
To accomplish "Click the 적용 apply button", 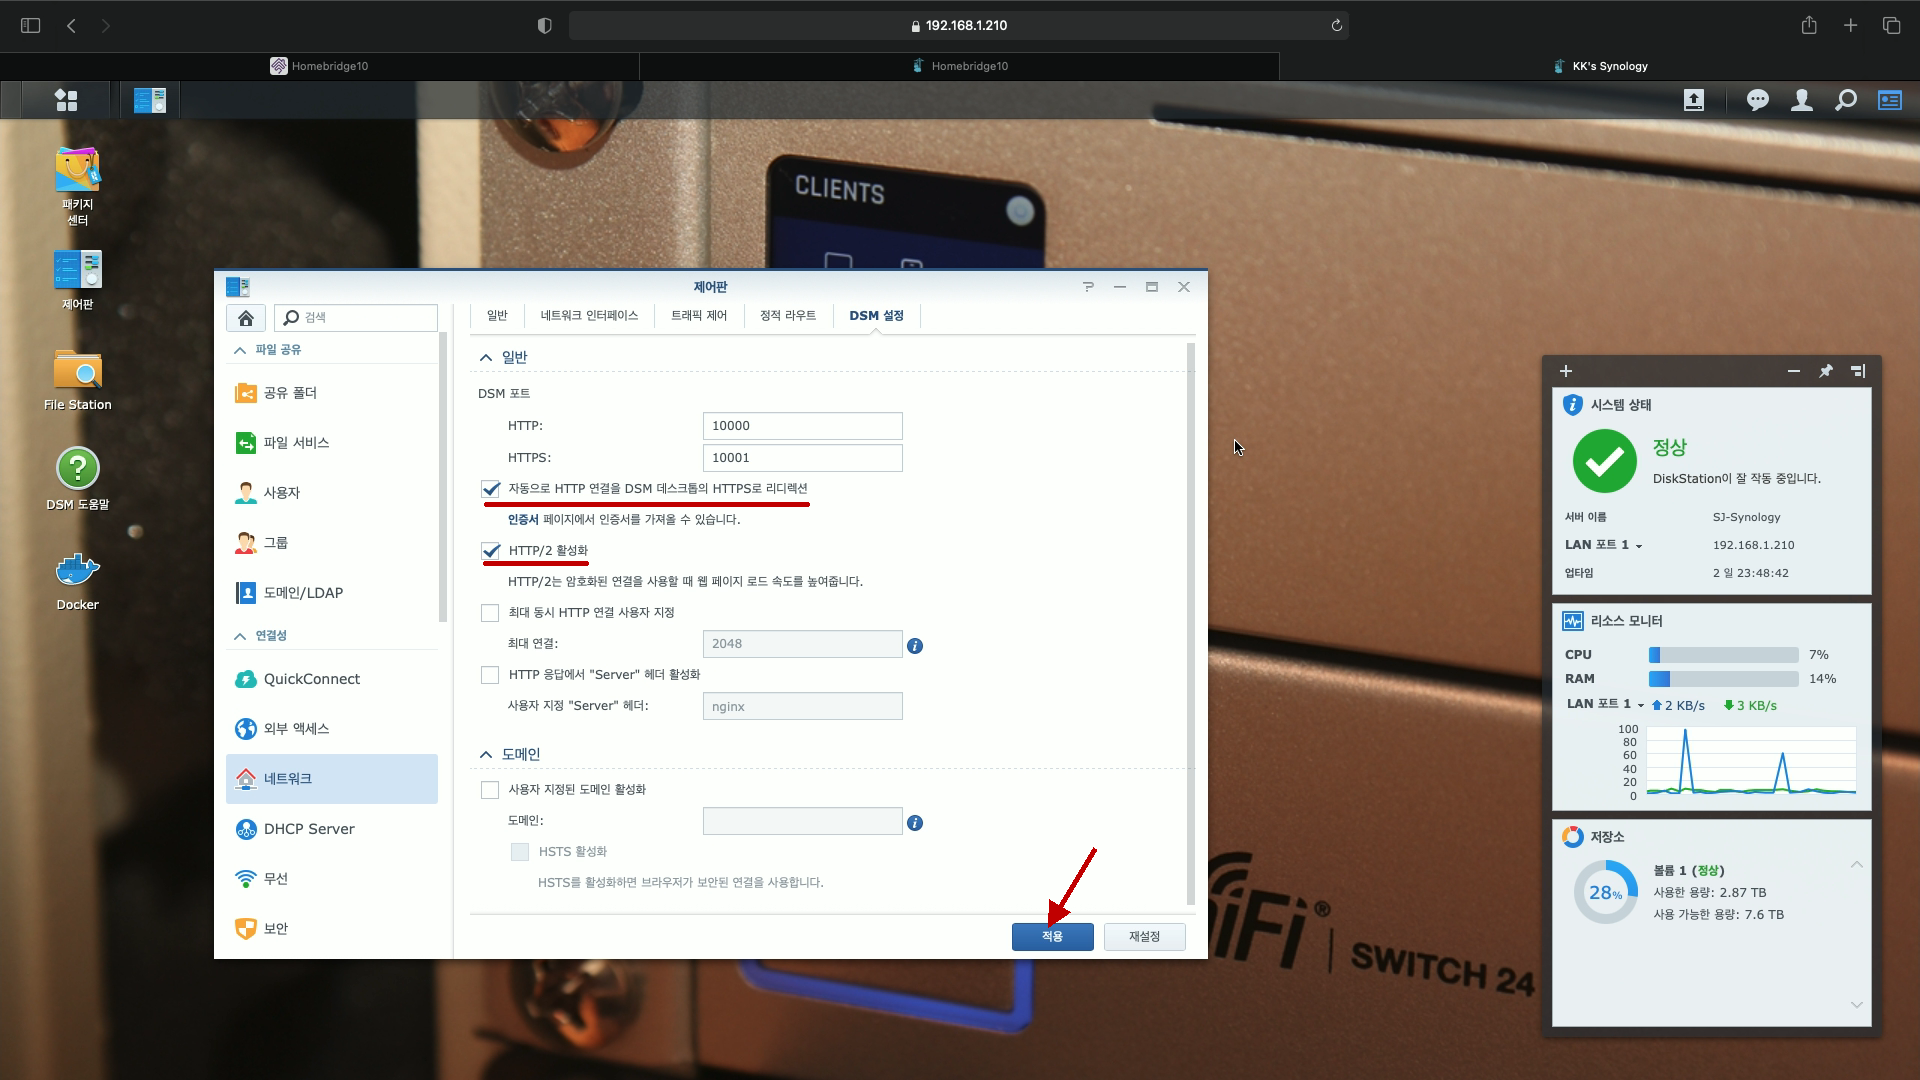I will pyautogui.click(x=1052, y=937).
